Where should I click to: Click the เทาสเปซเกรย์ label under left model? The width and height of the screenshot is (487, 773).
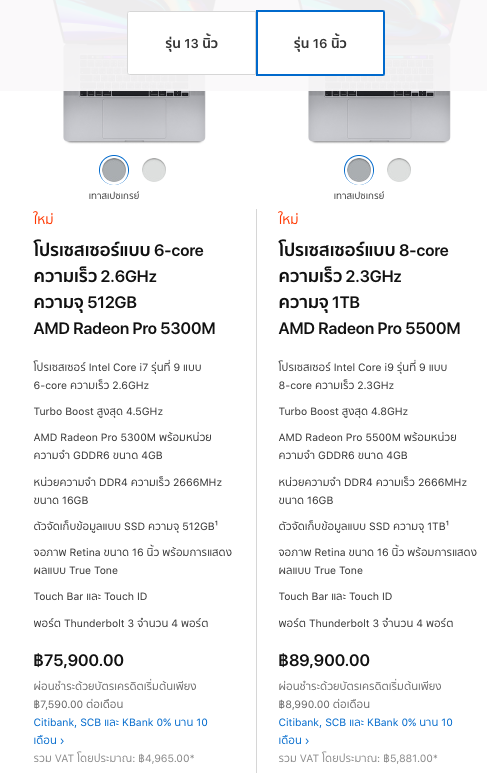[x=114, y=196]
